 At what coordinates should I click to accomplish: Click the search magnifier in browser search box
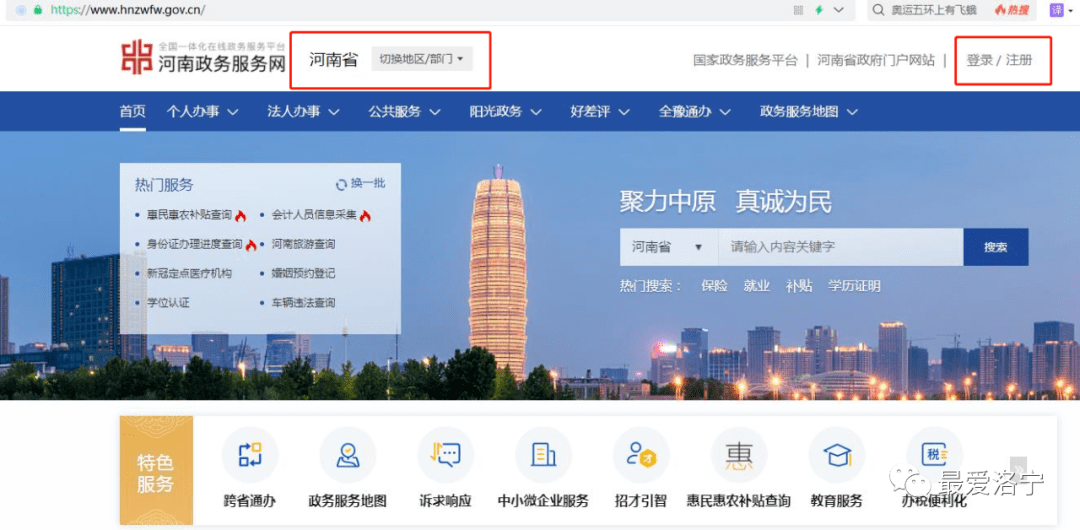(x=878, y=10)
